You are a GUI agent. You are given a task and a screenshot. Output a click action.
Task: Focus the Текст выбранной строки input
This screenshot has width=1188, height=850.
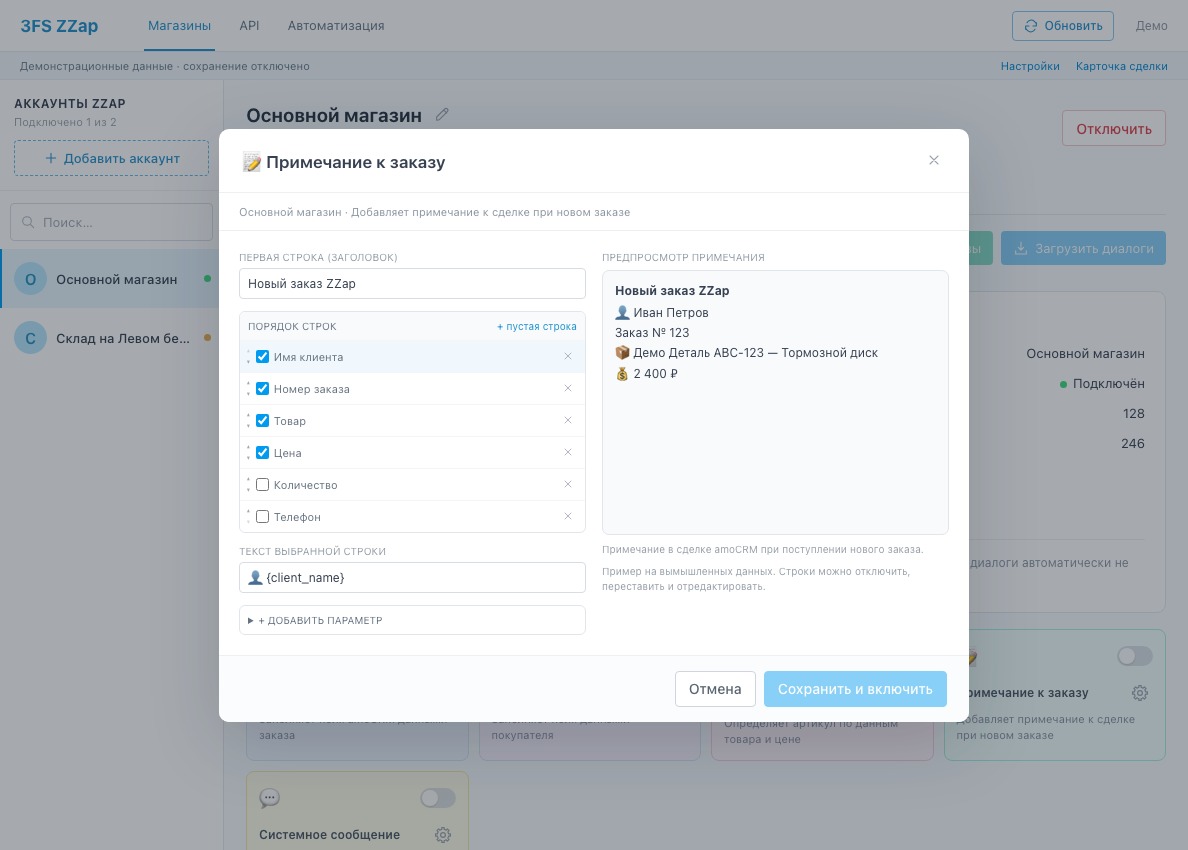tap(412, 577)
